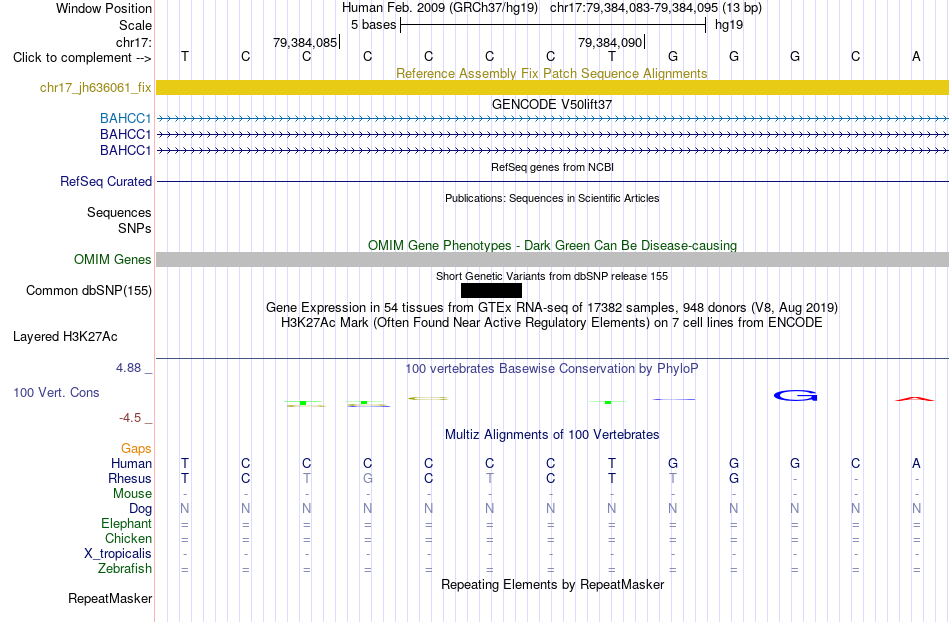Screen dimensions: 950x622
Task: Click the 'Layered H3K27Ac' label
Action: [65, 337]
